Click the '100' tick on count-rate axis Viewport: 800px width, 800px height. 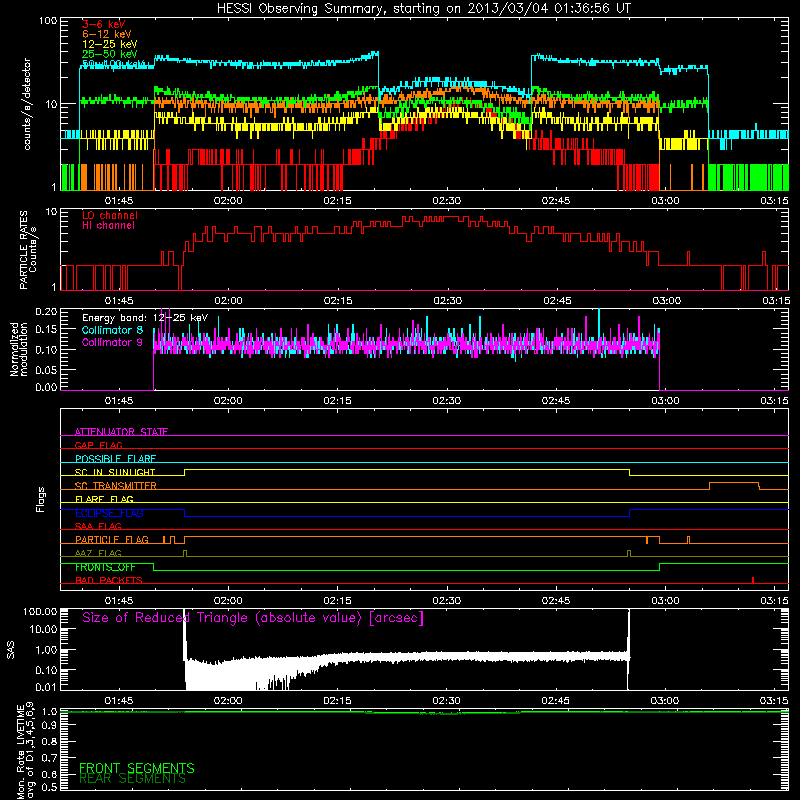(47, 21)
